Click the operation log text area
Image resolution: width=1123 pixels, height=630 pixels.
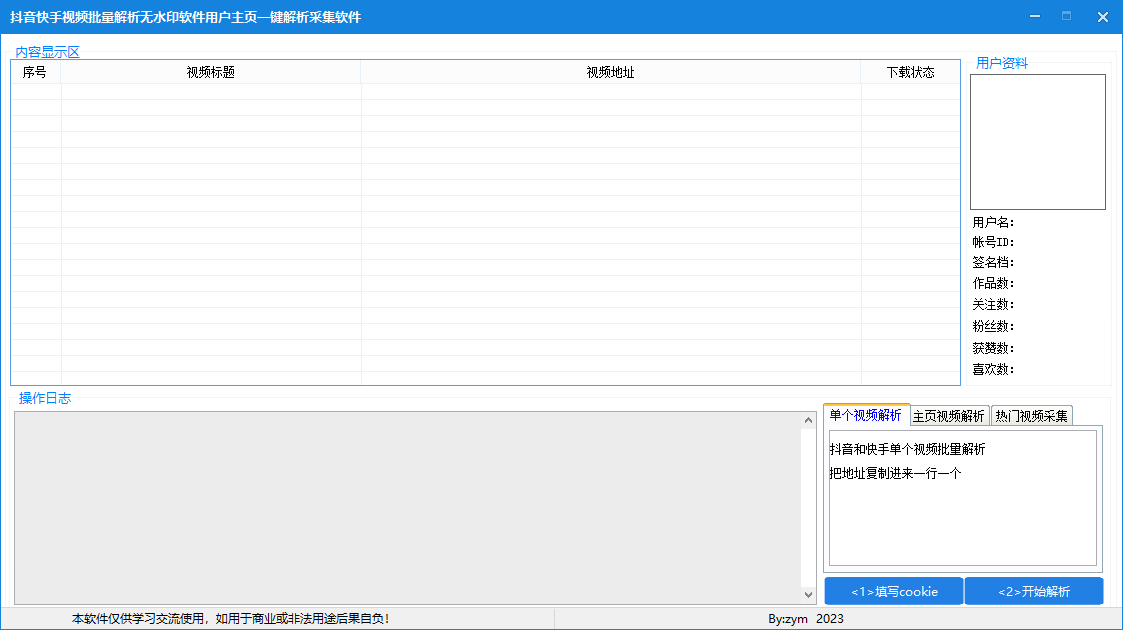point(408,508)
